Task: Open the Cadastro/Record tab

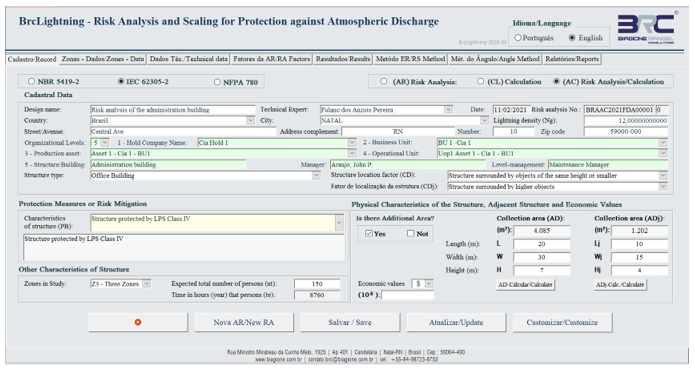Action: coord(32,59)
